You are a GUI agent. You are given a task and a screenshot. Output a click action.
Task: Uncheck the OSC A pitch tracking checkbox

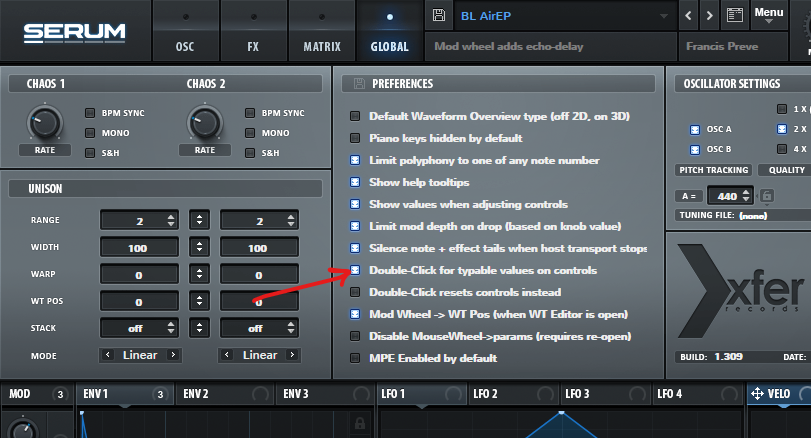pos(695,130)
